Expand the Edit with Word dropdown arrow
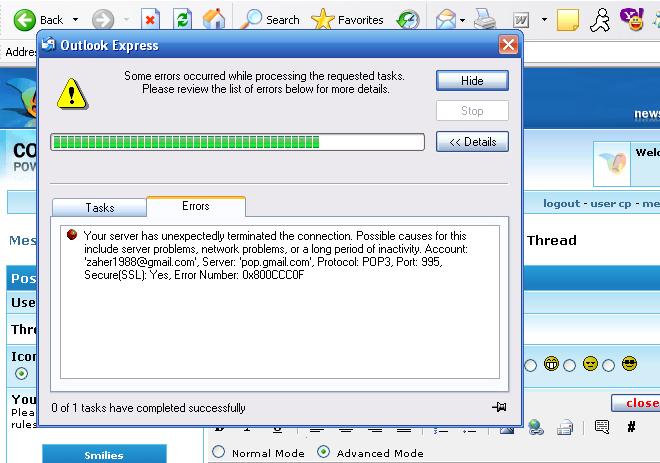 pos(544,19)
